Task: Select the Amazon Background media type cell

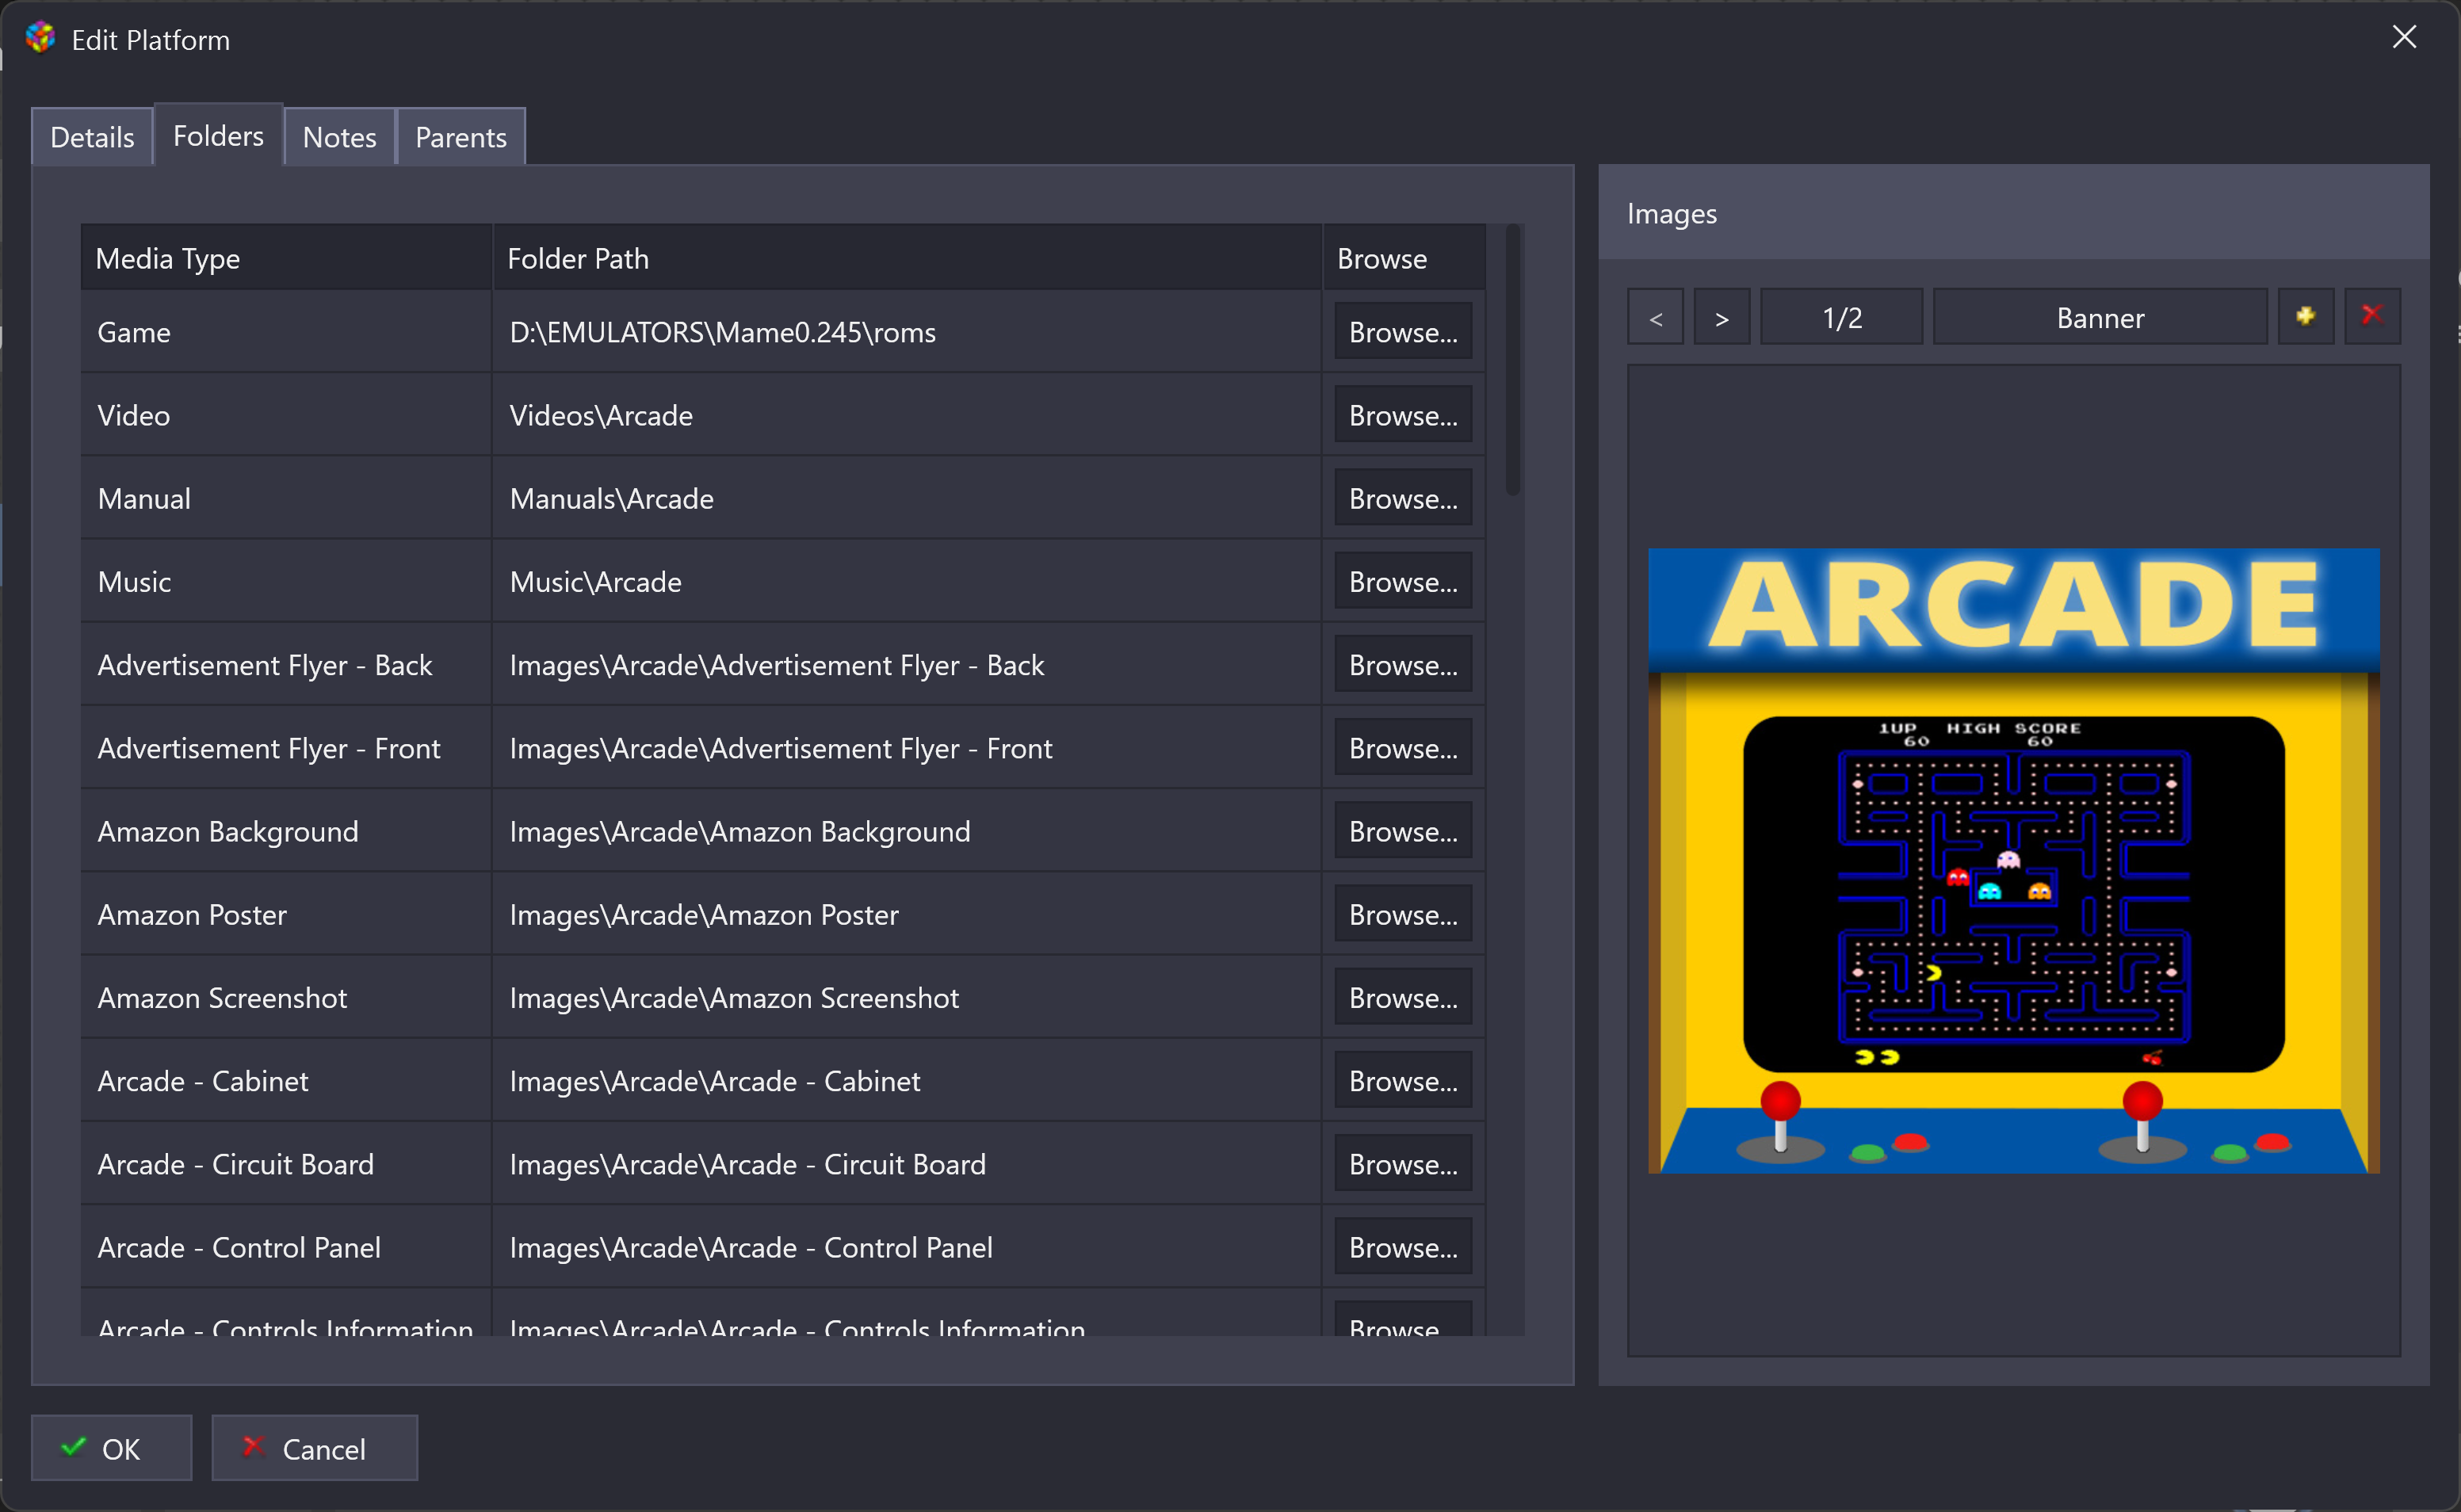Action: [286, 831]
